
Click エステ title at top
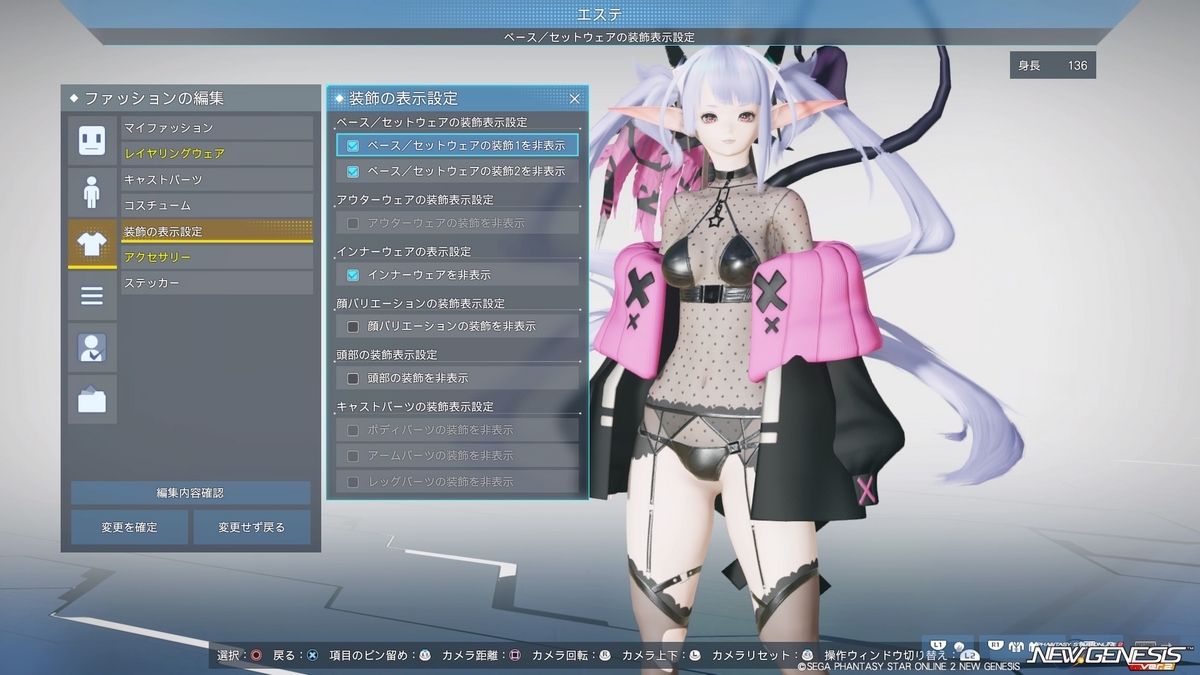pos(600,14)
